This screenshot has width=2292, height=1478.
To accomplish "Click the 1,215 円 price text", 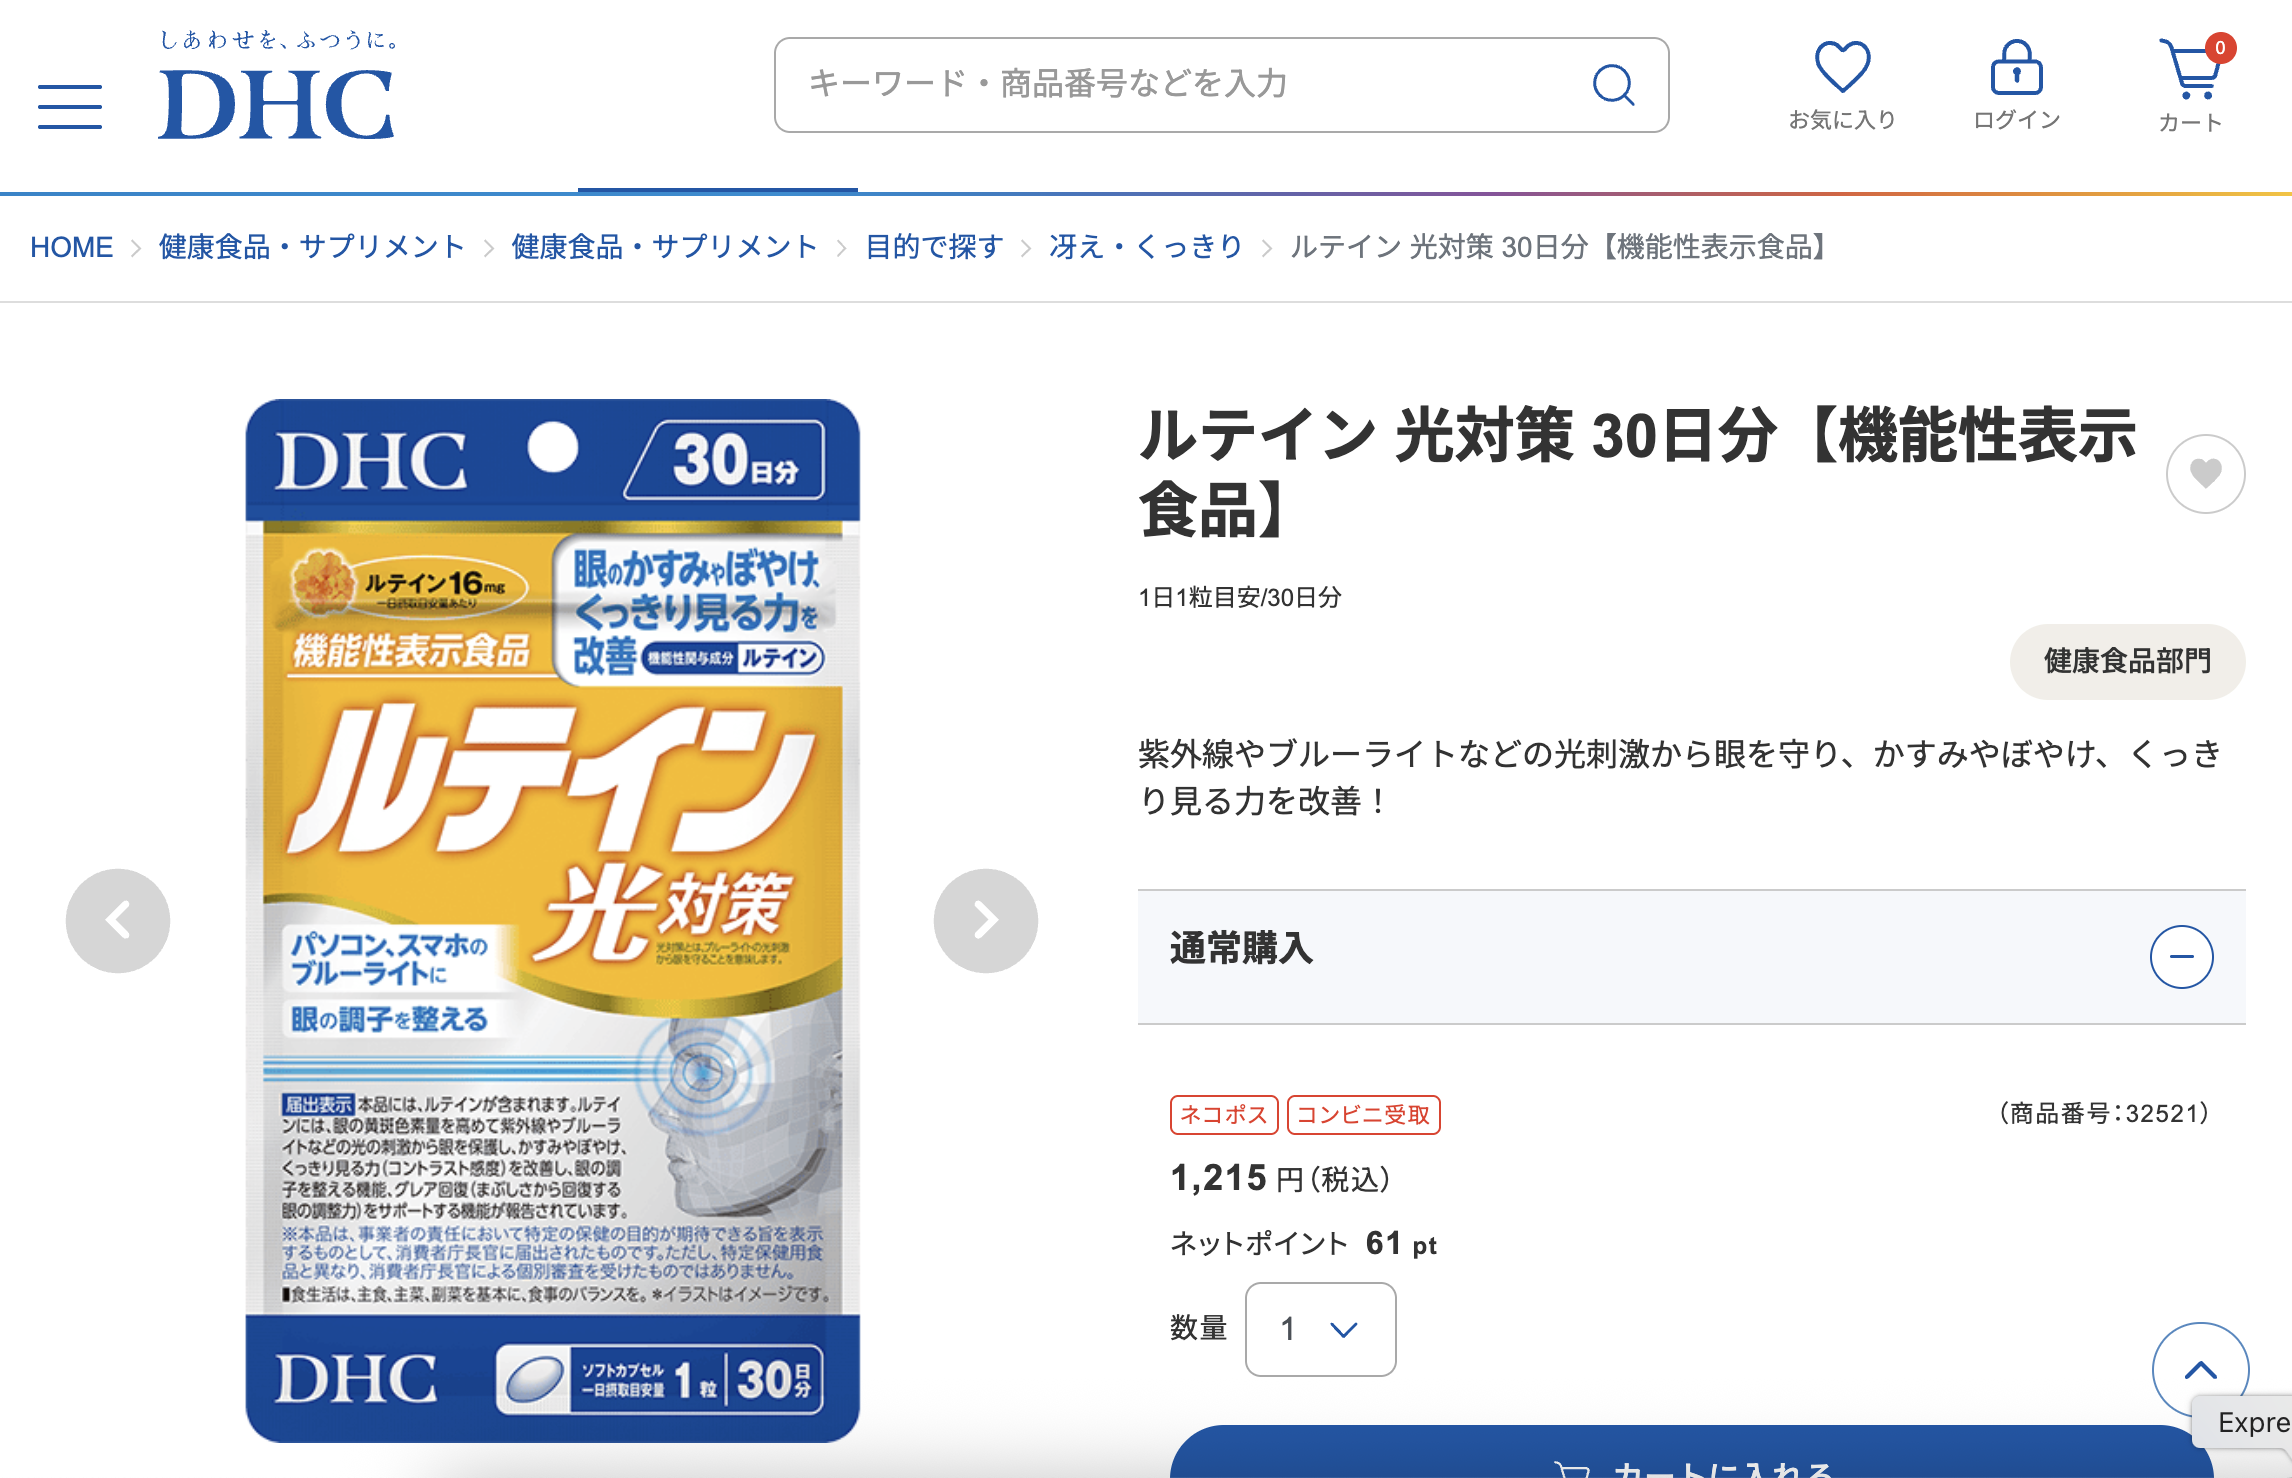I will point(1280,1178).
